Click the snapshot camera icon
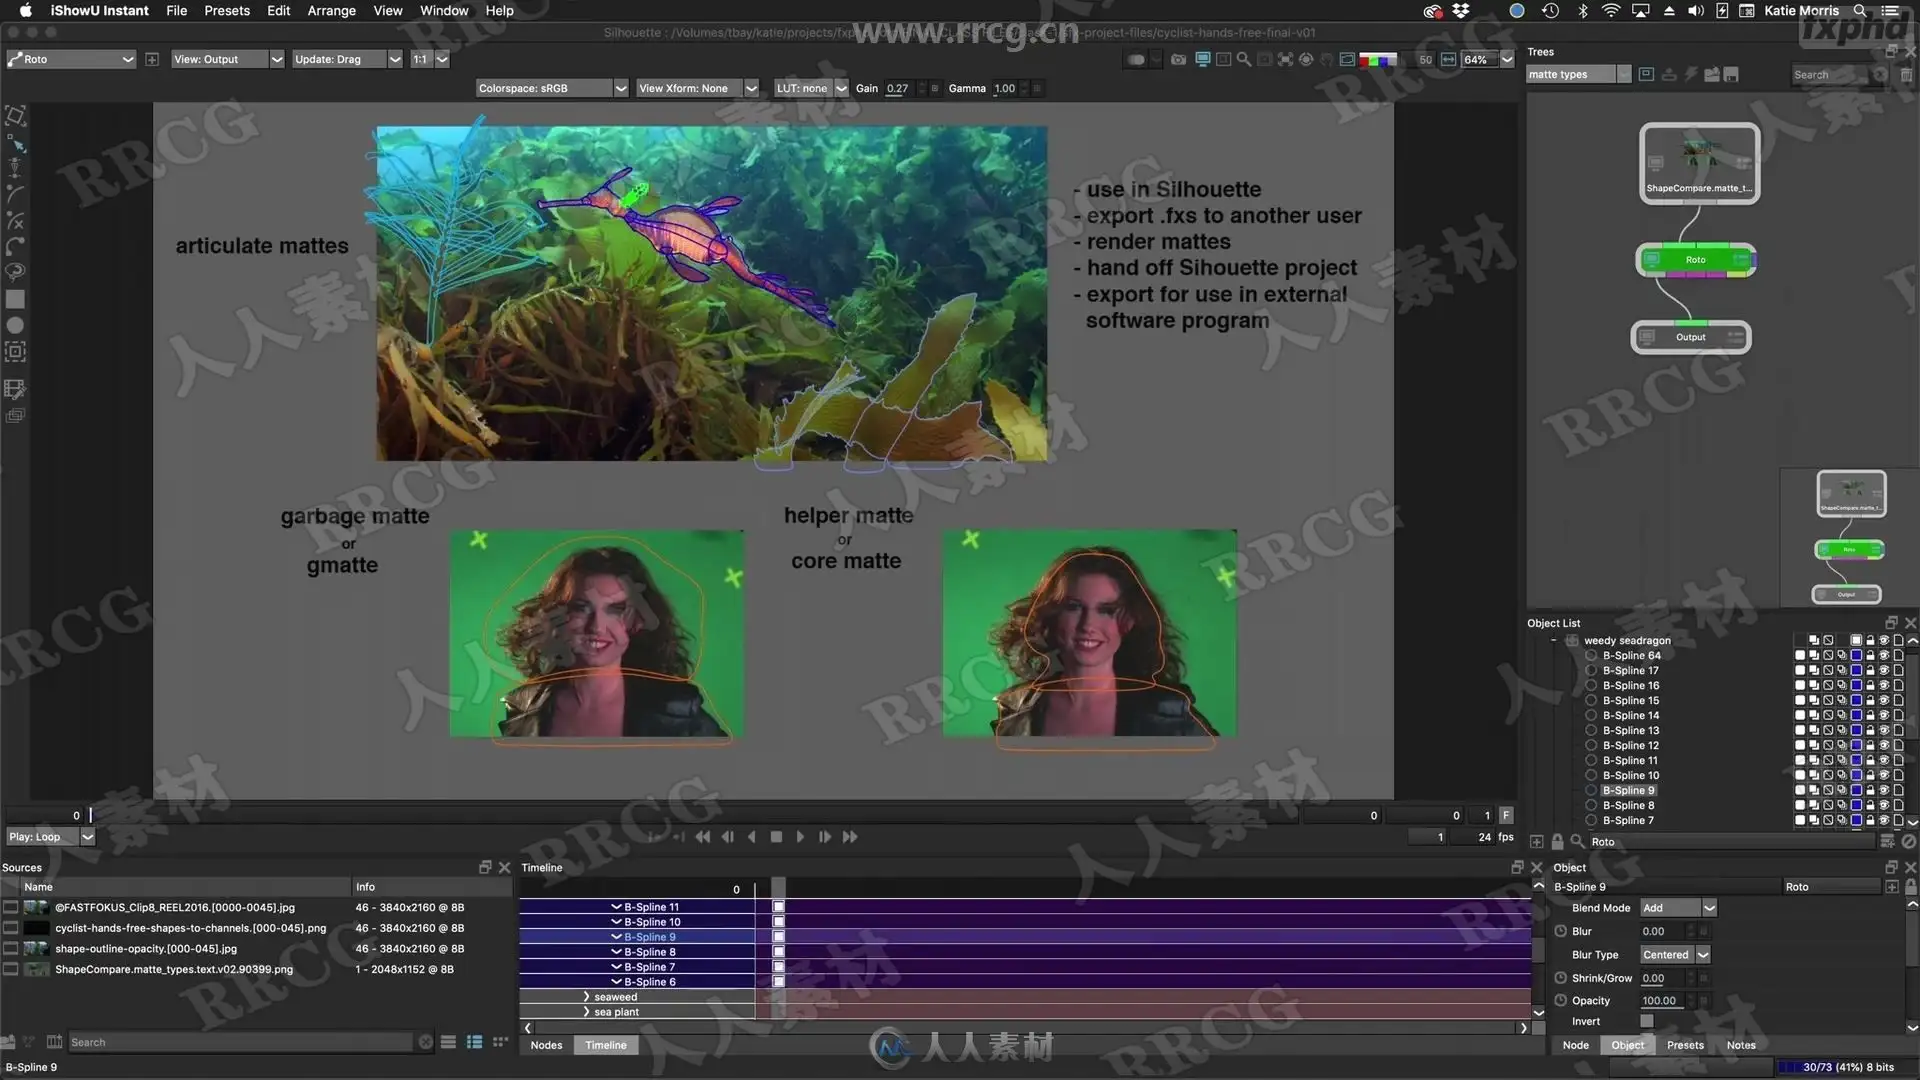This screenshot has height=1080, width=1920. click(x=1178, y=60)
